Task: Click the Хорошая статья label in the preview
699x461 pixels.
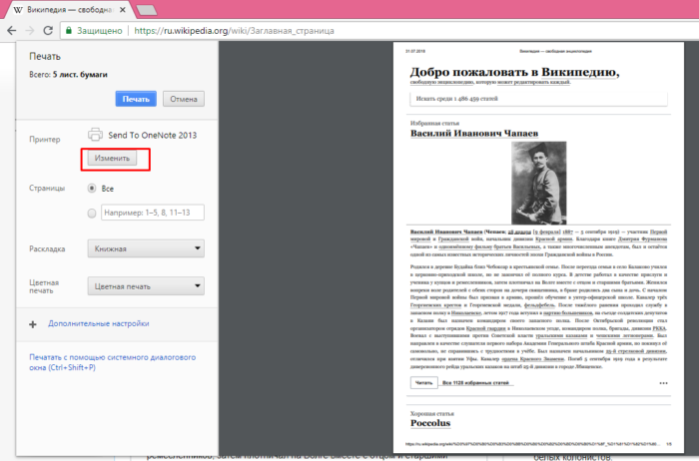Action: point(432,414)
